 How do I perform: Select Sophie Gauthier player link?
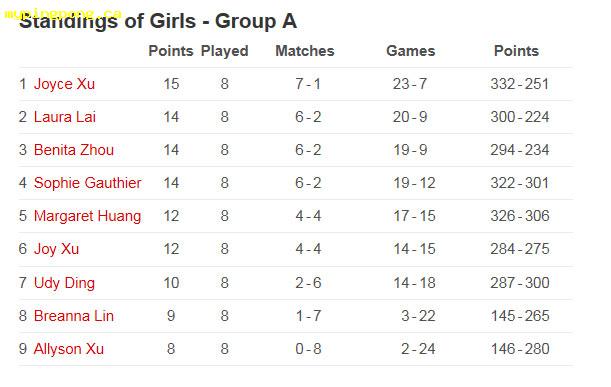[87, 183]
